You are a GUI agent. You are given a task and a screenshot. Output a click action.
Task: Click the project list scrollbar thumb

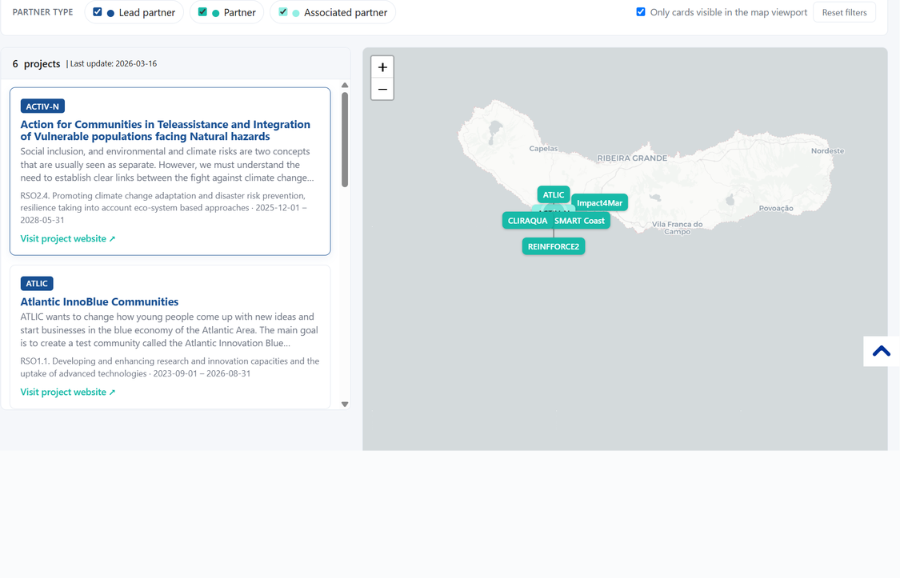tap(344, 139)
